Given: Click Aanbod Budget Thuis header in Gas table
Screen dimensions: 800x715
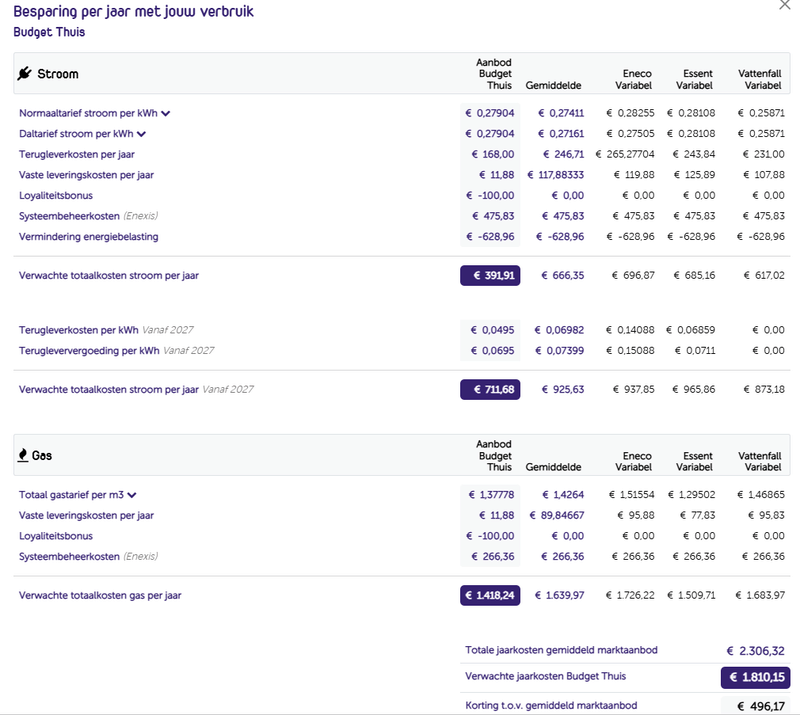Looking at the screenshot, I should pyautogui.click(x=494, y=455).
